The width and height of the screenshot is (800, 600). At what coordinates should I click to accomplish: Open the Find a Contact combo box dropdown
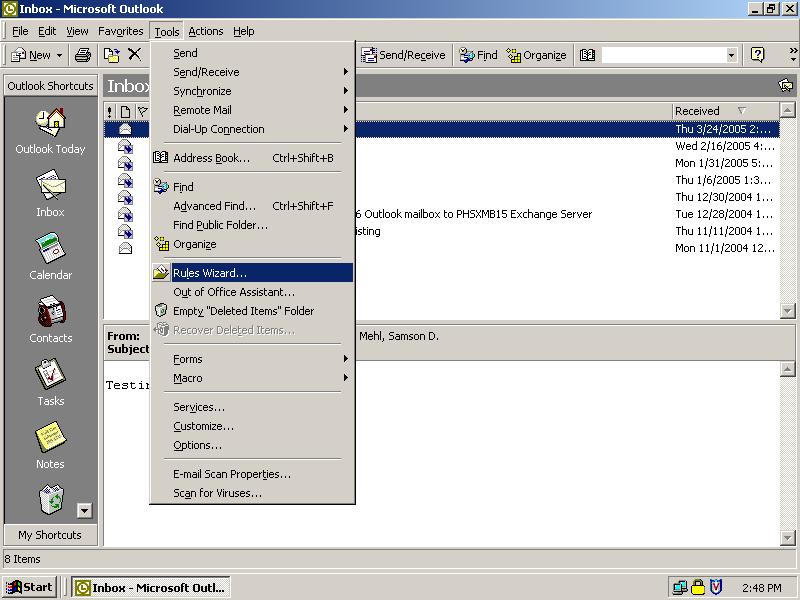click(731, 55)
